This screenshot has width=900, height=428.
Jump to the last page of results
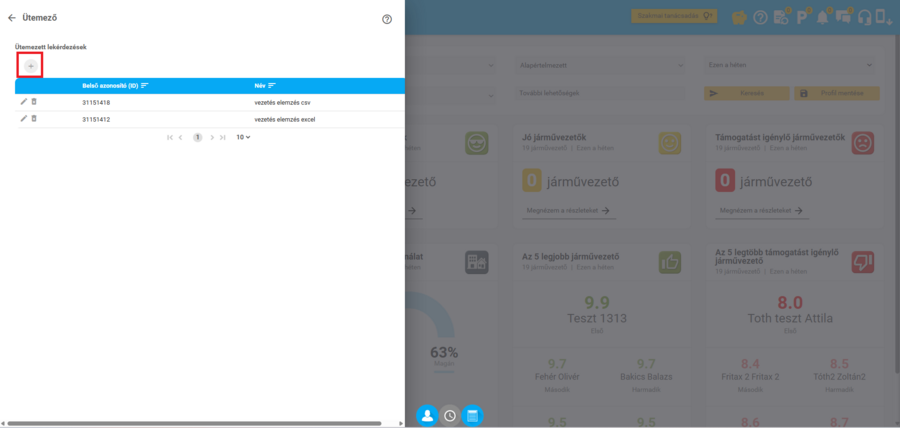(223, 138)
